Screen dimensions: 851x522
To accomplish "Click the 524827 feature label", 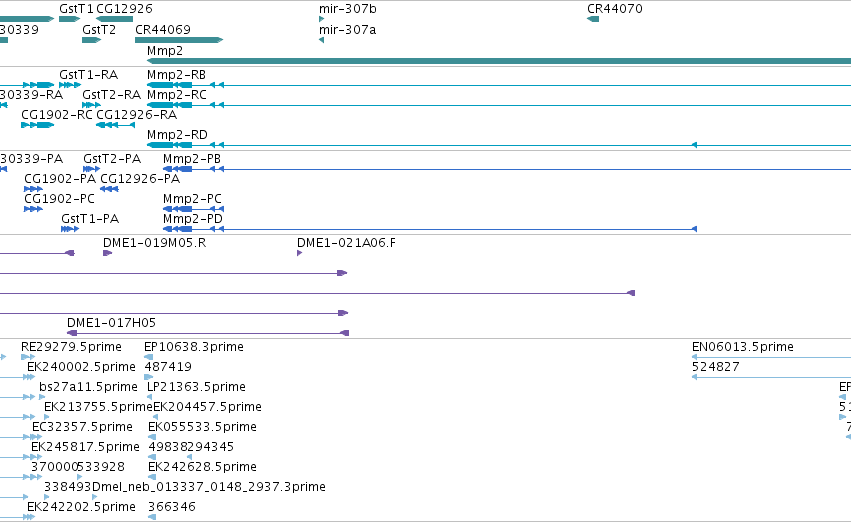I will pyautogui.click(x=715, y=367).
